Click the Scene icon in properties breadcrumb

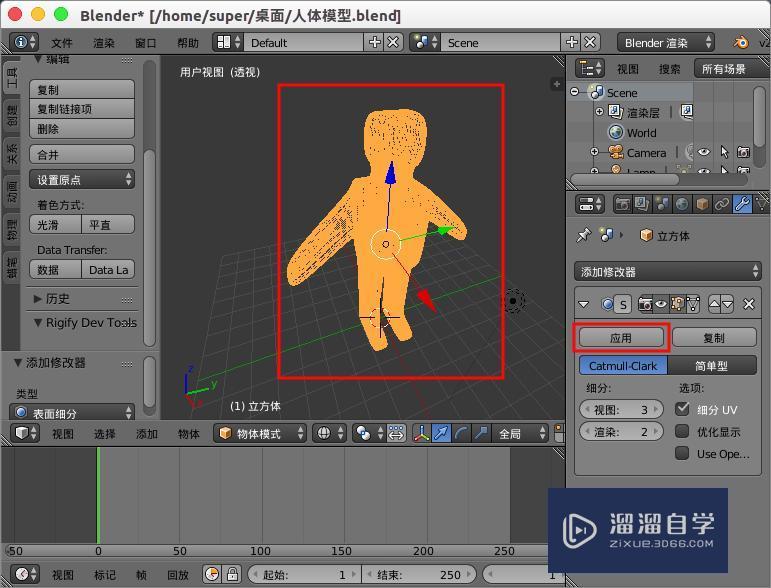coord(607,235)
